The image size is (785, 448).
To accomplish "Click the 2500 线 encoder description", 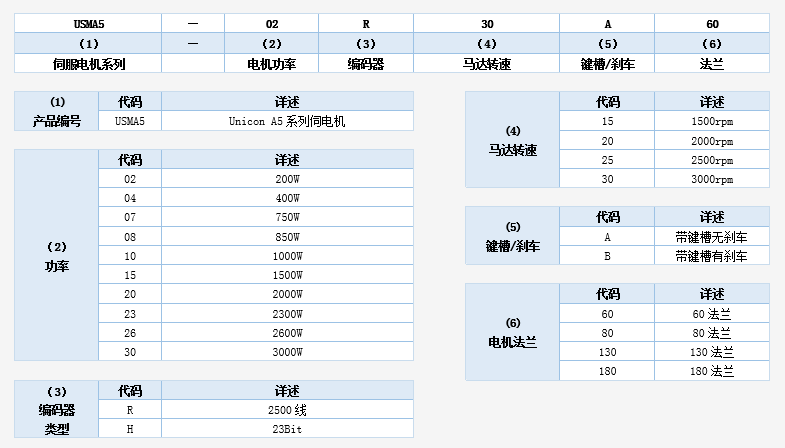I will (x=287, y=410).
